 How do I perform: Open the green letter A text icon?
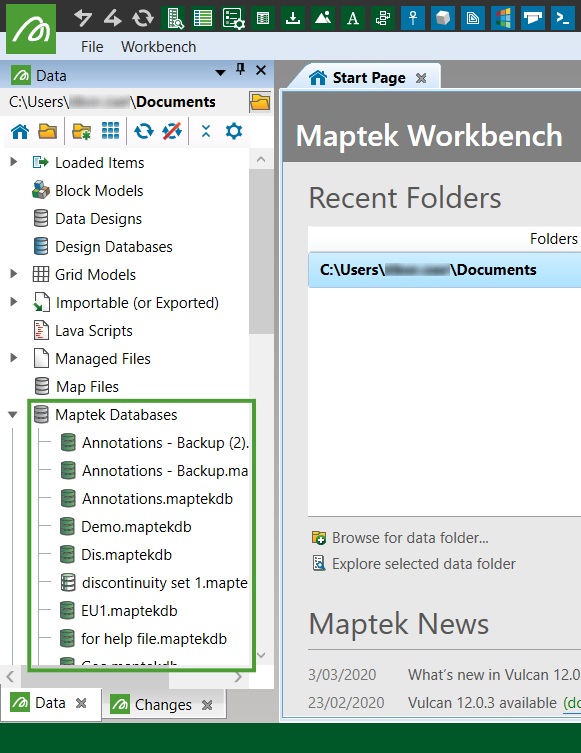353,18
